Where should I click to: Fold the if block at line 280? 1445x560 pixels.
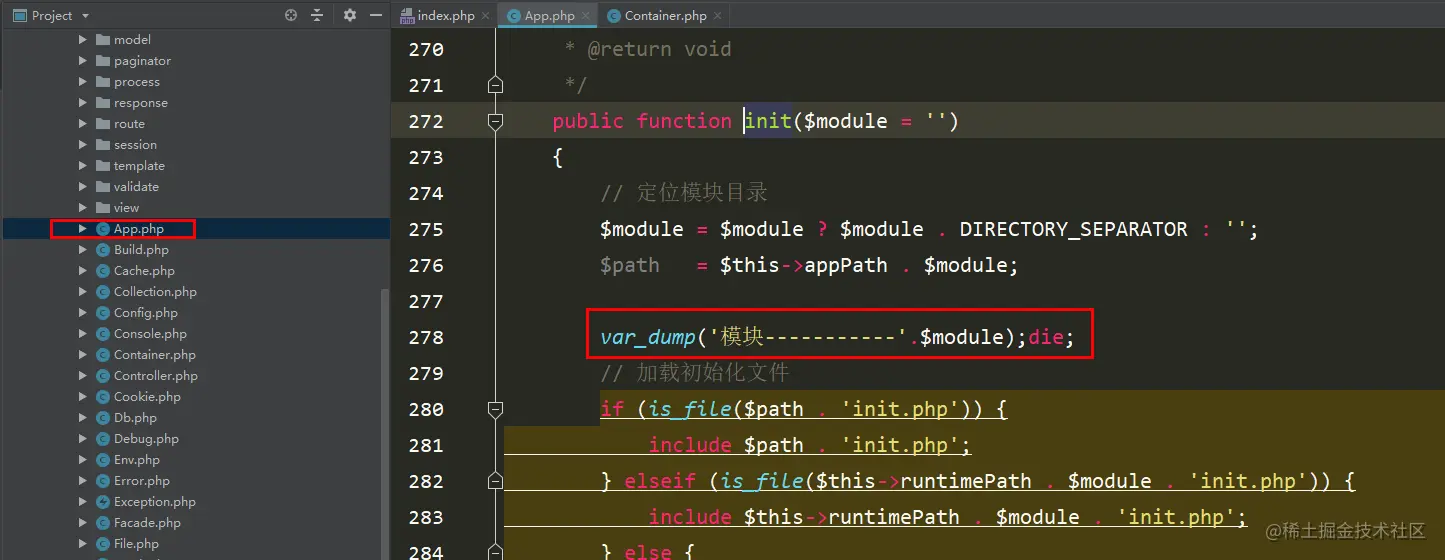click(494, 409)
